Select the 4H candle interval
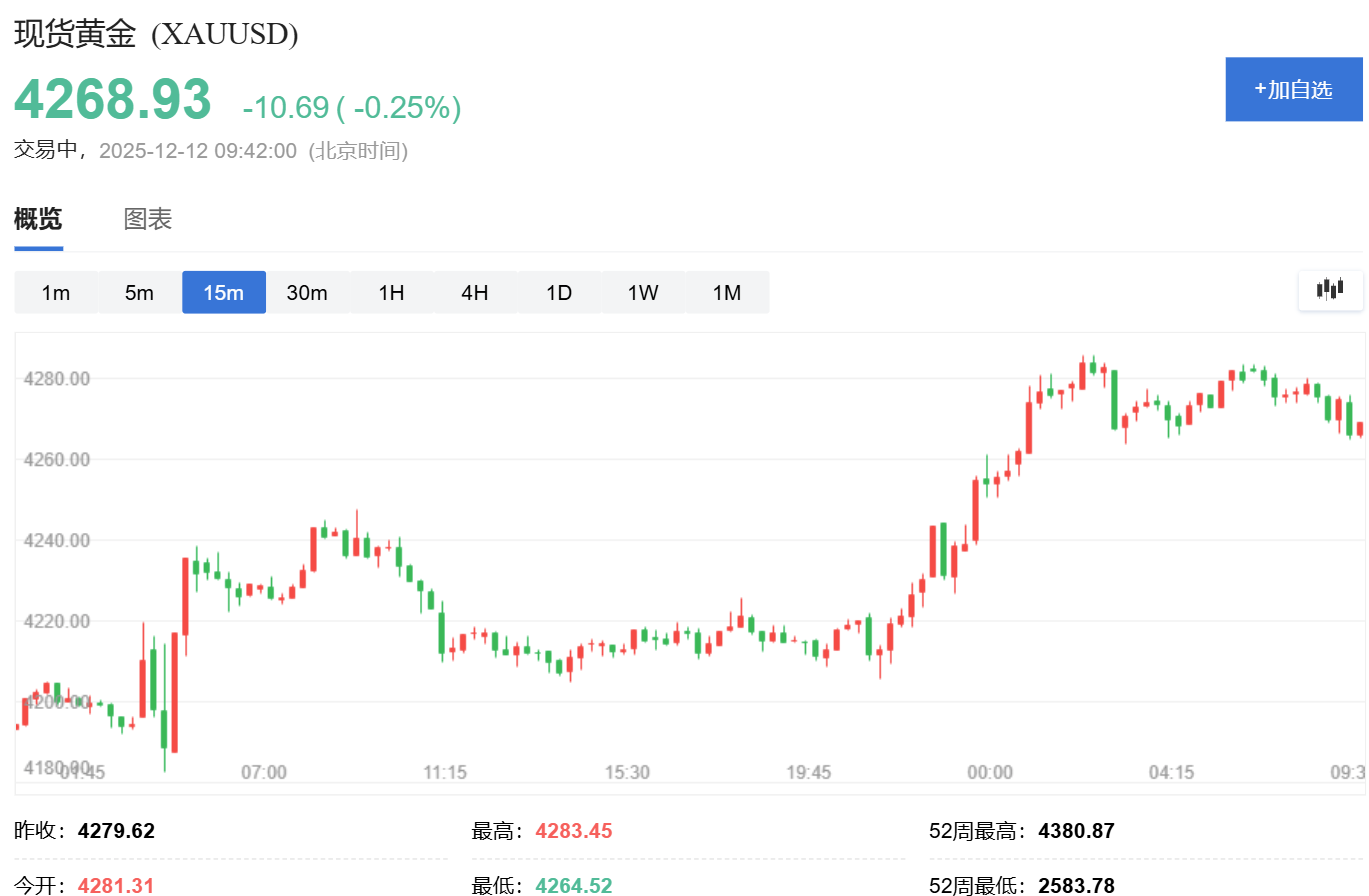 pyautogui.click(x=475, y=292)
